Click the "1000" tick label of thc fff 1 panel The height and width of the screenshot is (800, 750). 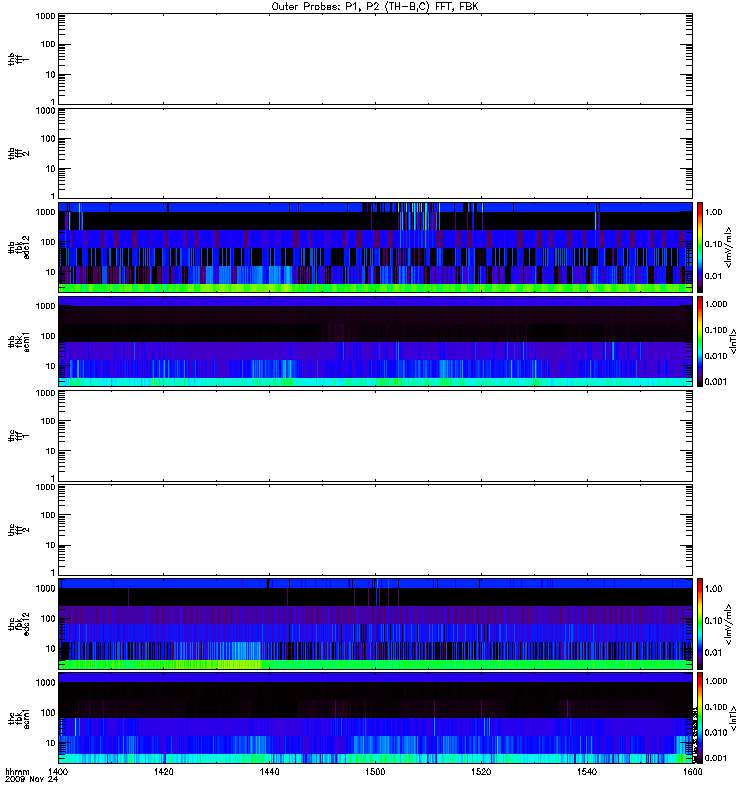pos(45,393)
